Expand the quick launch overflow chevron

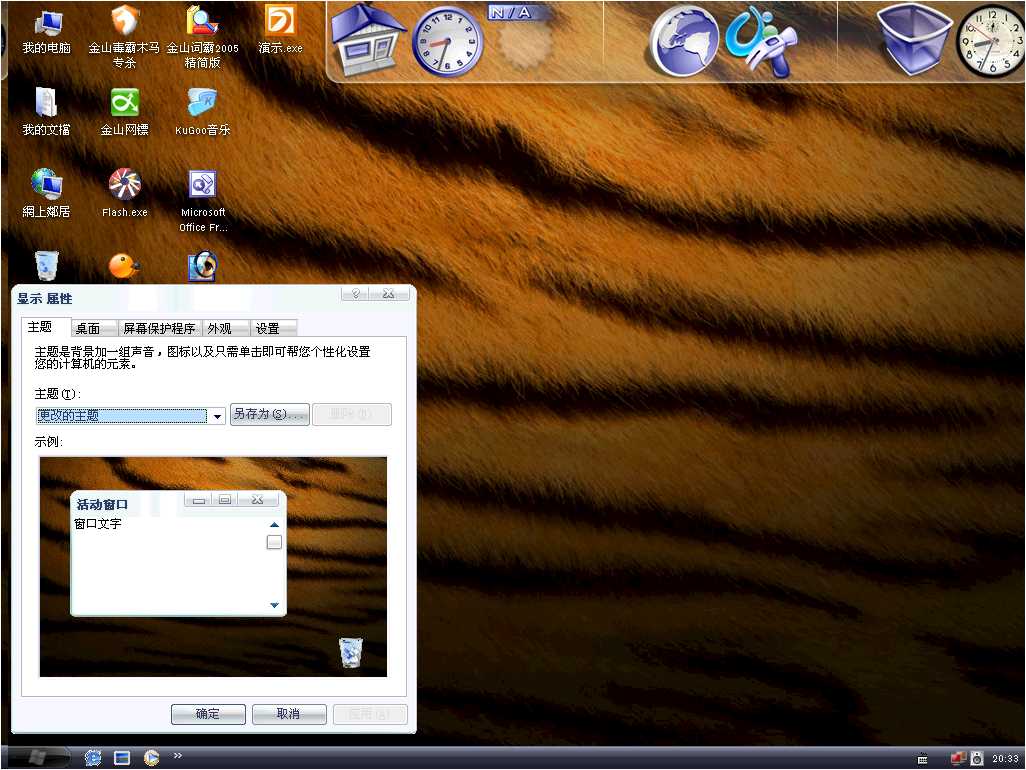tap(178, 755)
